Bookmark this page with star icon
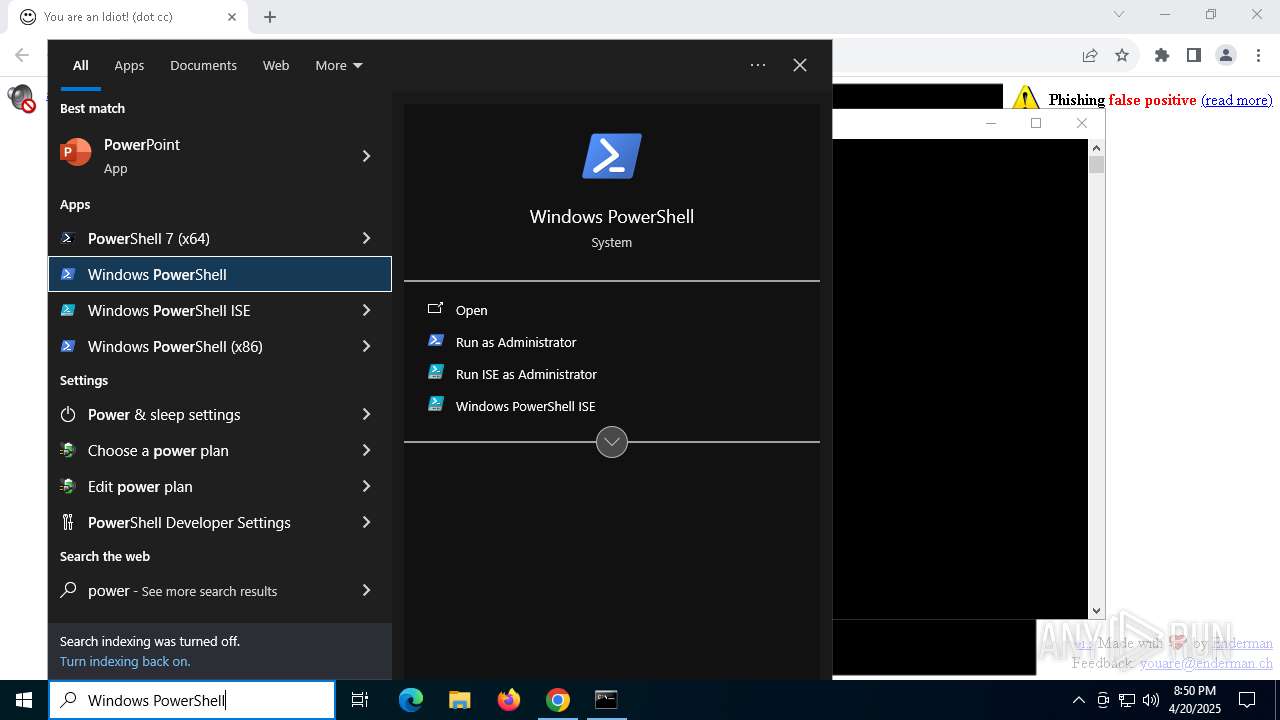The width and height of the screenshot is (1280, 720). 1122,55
